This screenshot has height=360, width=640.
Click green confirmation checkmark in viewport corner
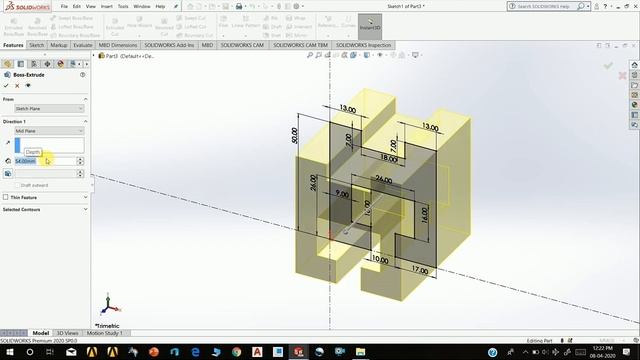click(608, 65)
